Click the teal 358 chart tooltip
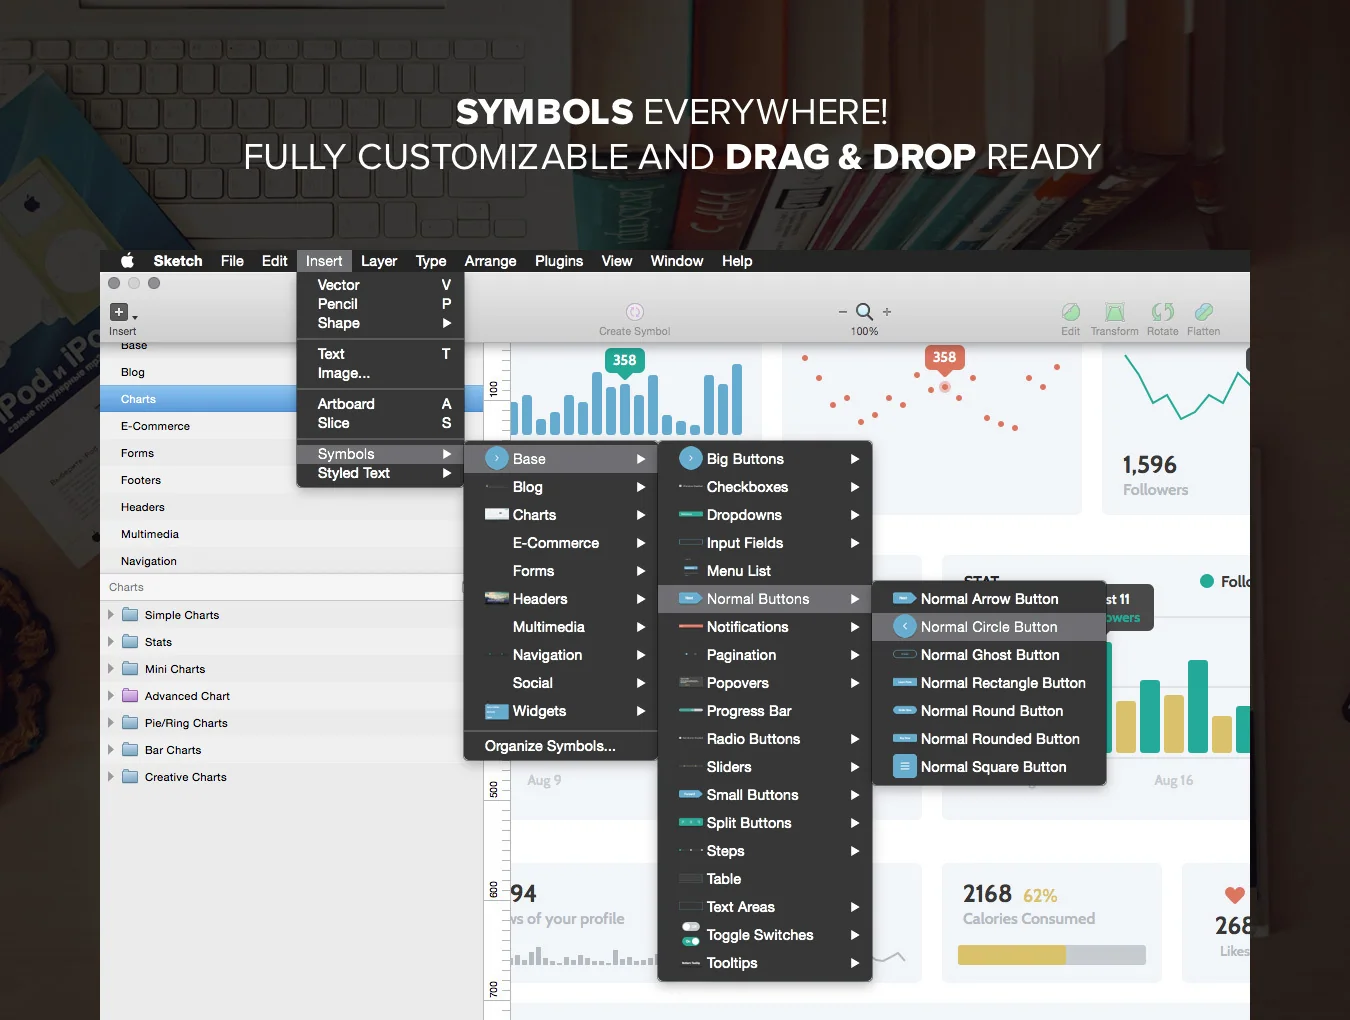 click(624, 361)
